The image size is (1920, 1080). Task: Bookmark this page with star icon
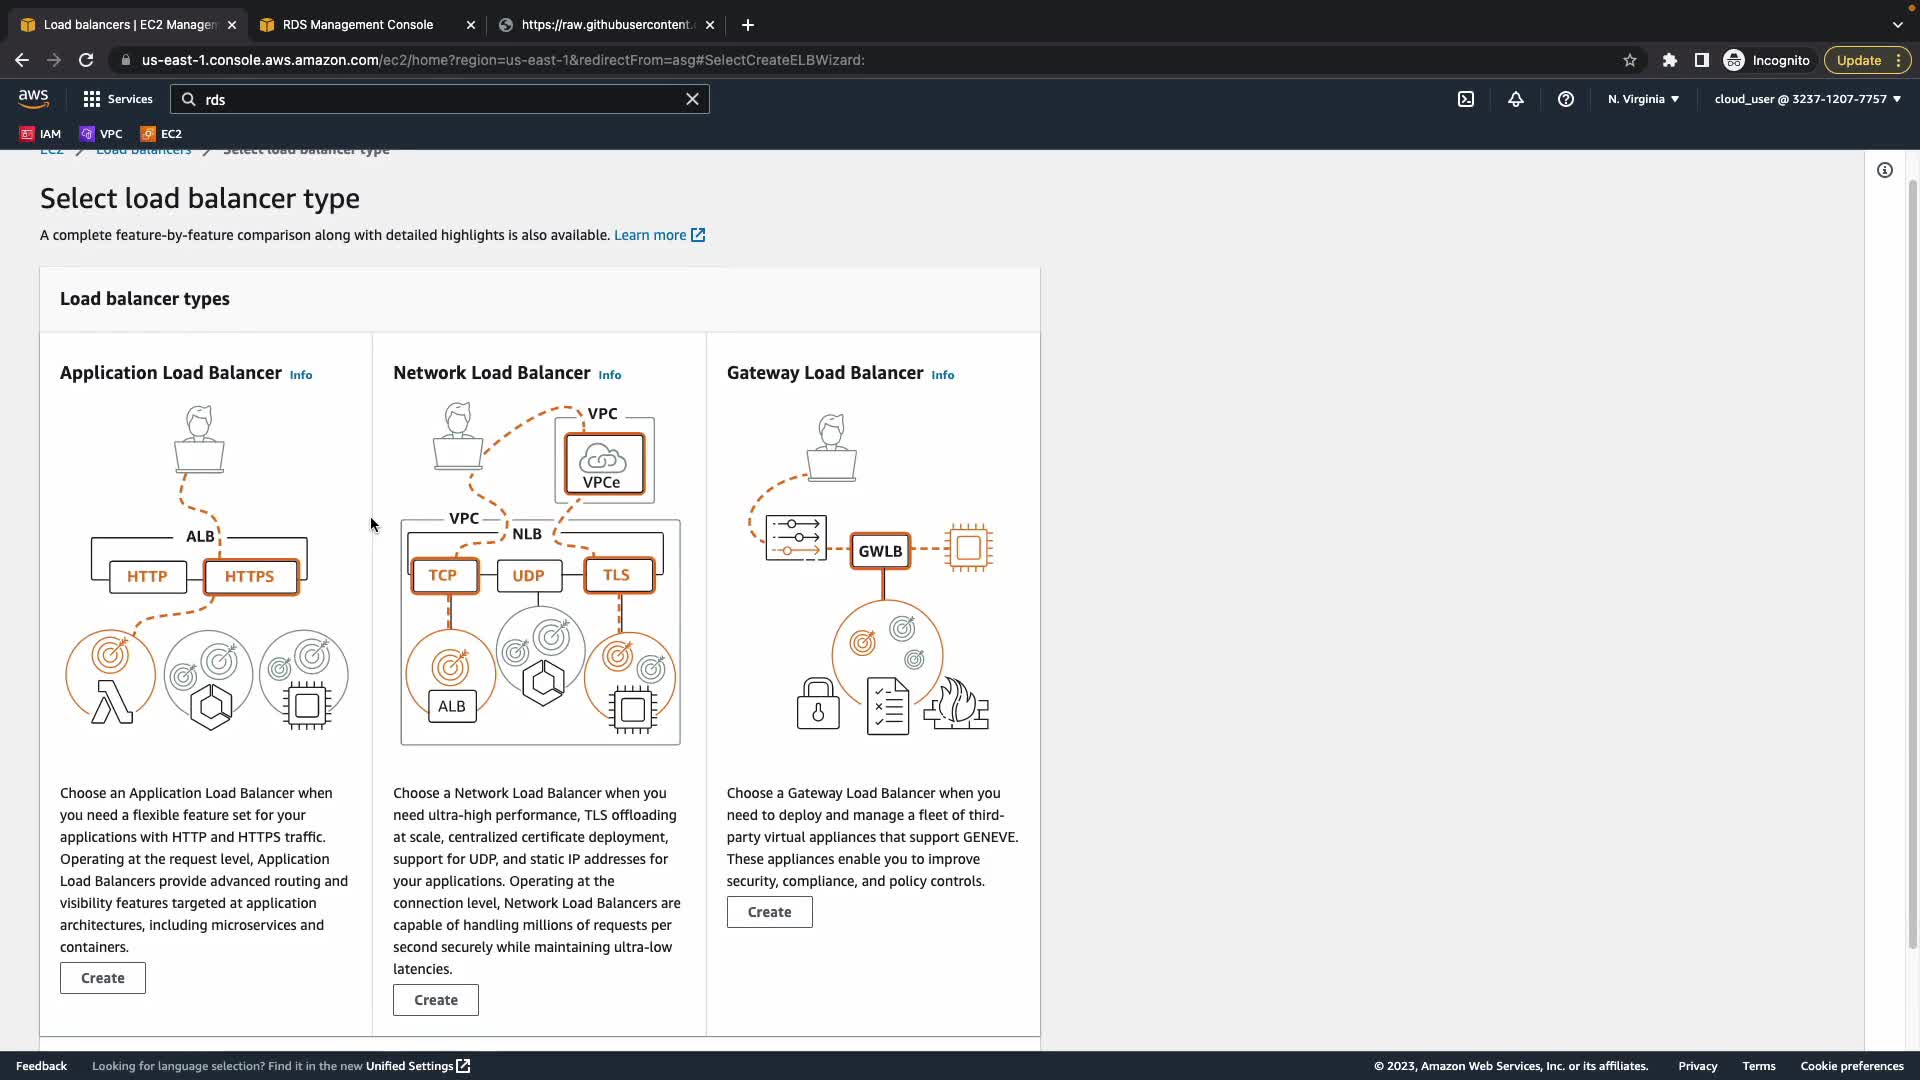click(1630, 60)
